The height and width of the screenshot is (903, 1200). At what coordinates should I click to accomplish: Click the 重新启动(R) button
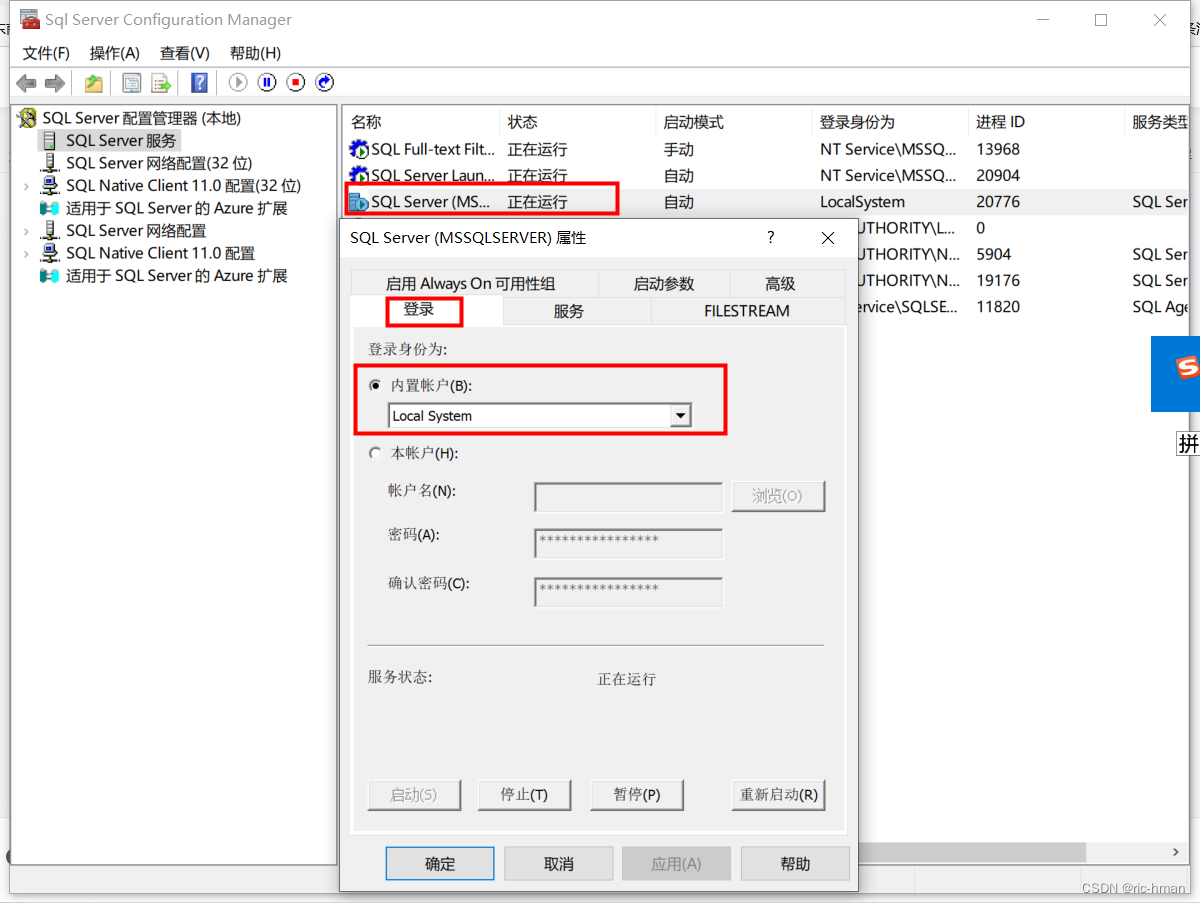point(778,794)
